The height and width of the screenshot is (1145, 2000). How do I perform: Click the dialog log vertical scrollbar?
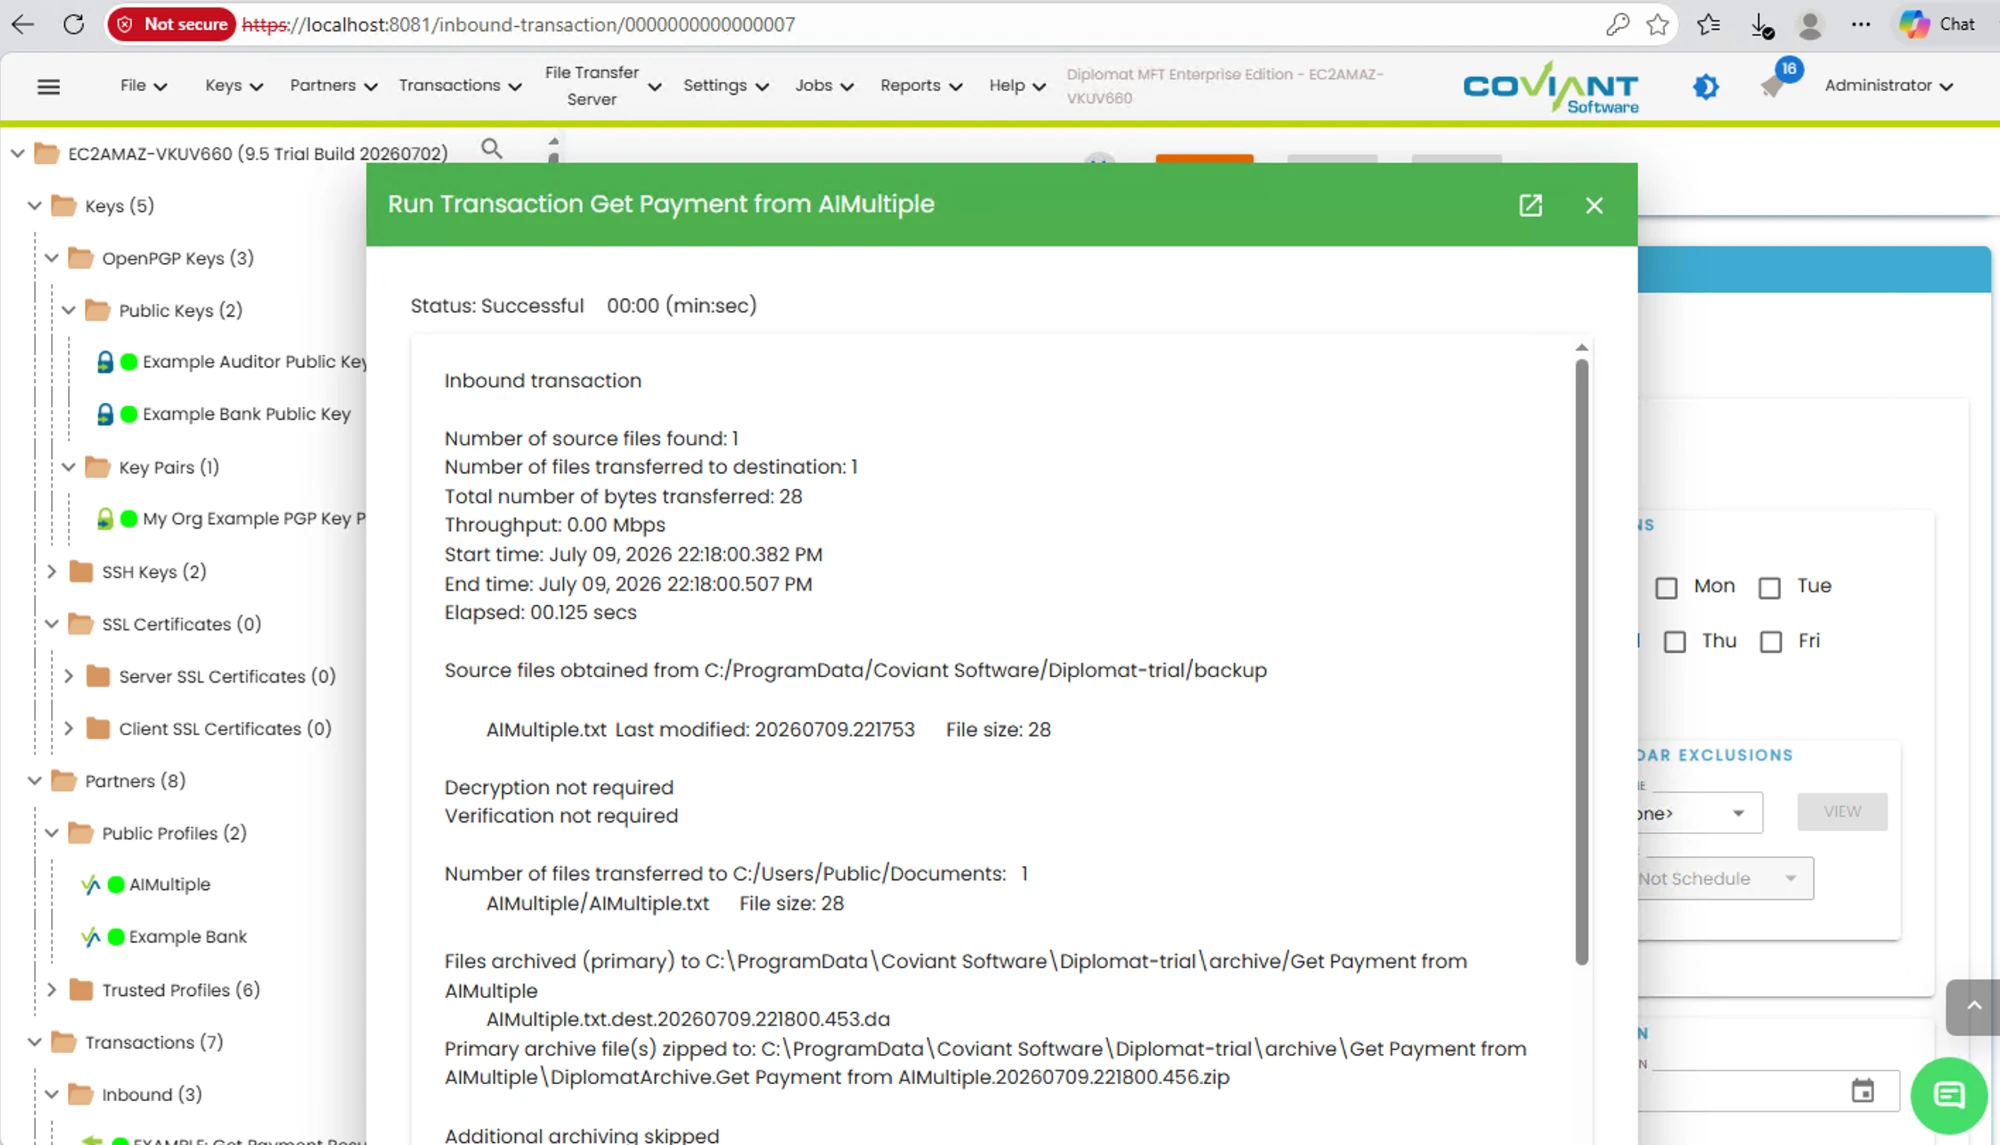(x=1581, y=660)
